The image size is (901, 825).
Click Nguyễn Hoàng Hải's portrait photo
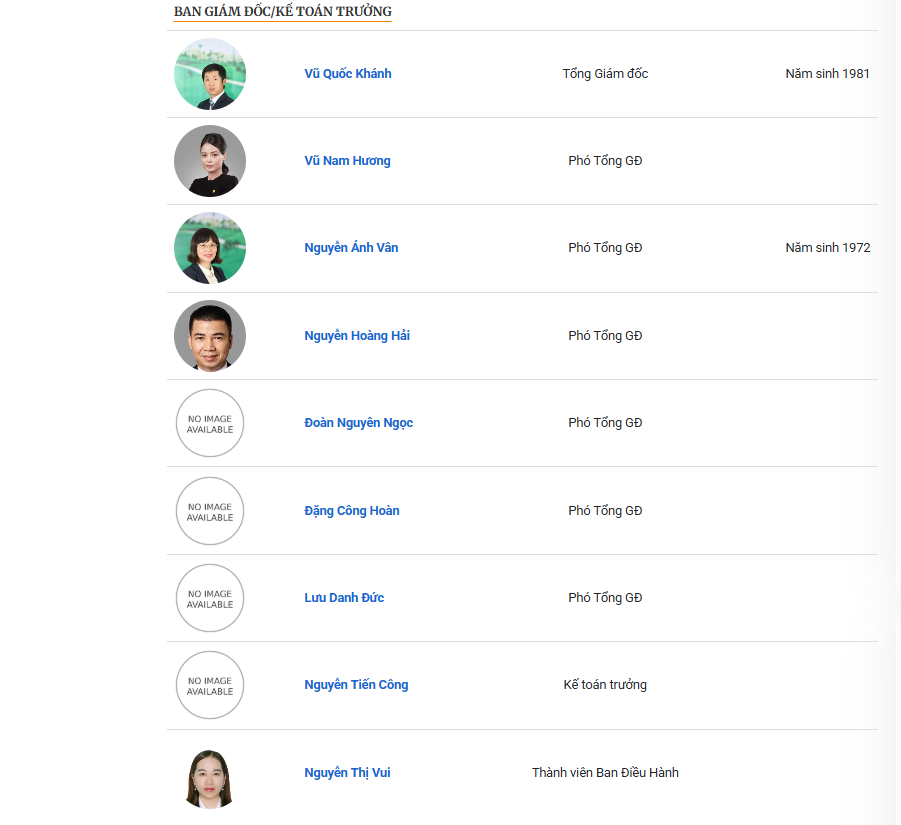tap(210, 335)
